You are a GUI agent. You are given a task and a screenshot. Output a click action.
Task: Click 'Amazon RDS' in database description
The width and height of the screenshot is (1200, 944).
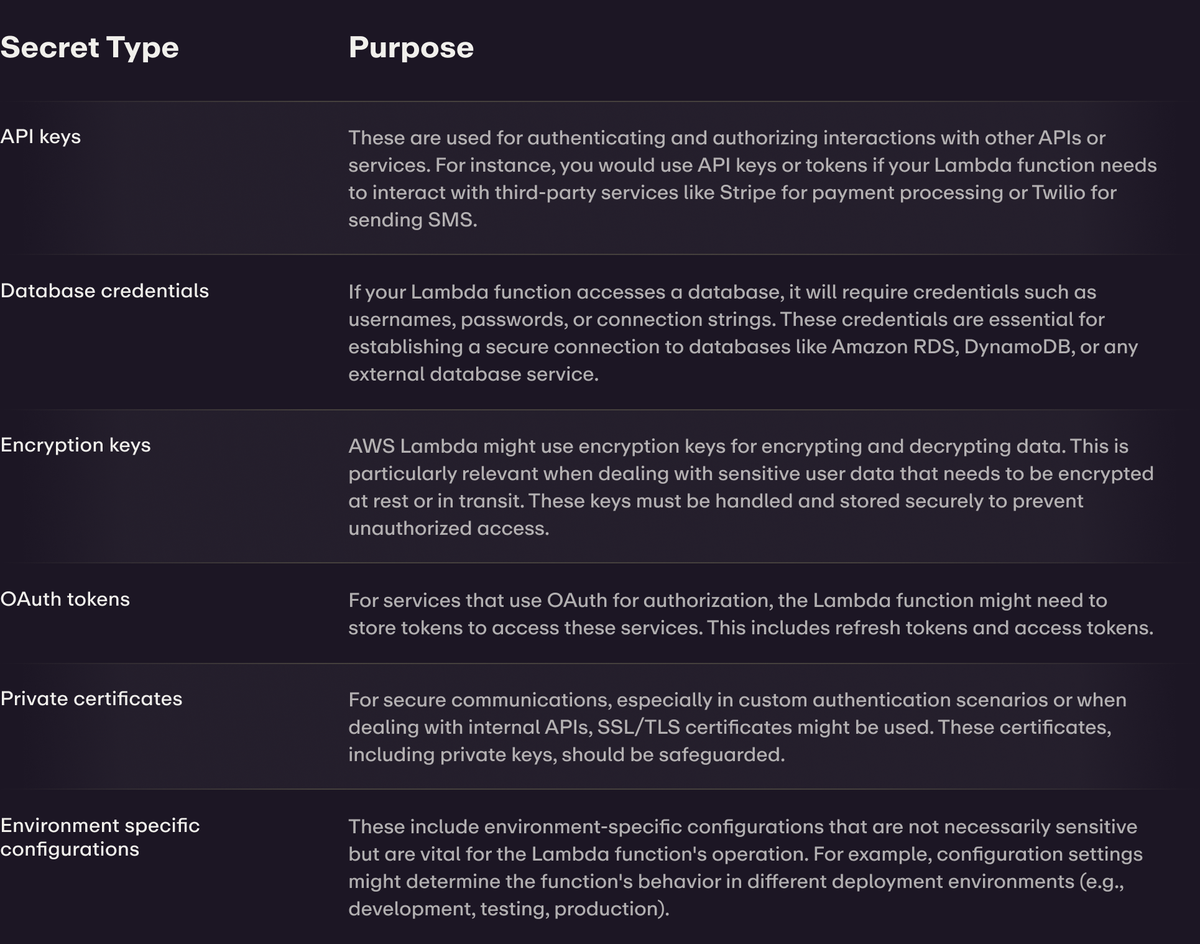(894, 347)
